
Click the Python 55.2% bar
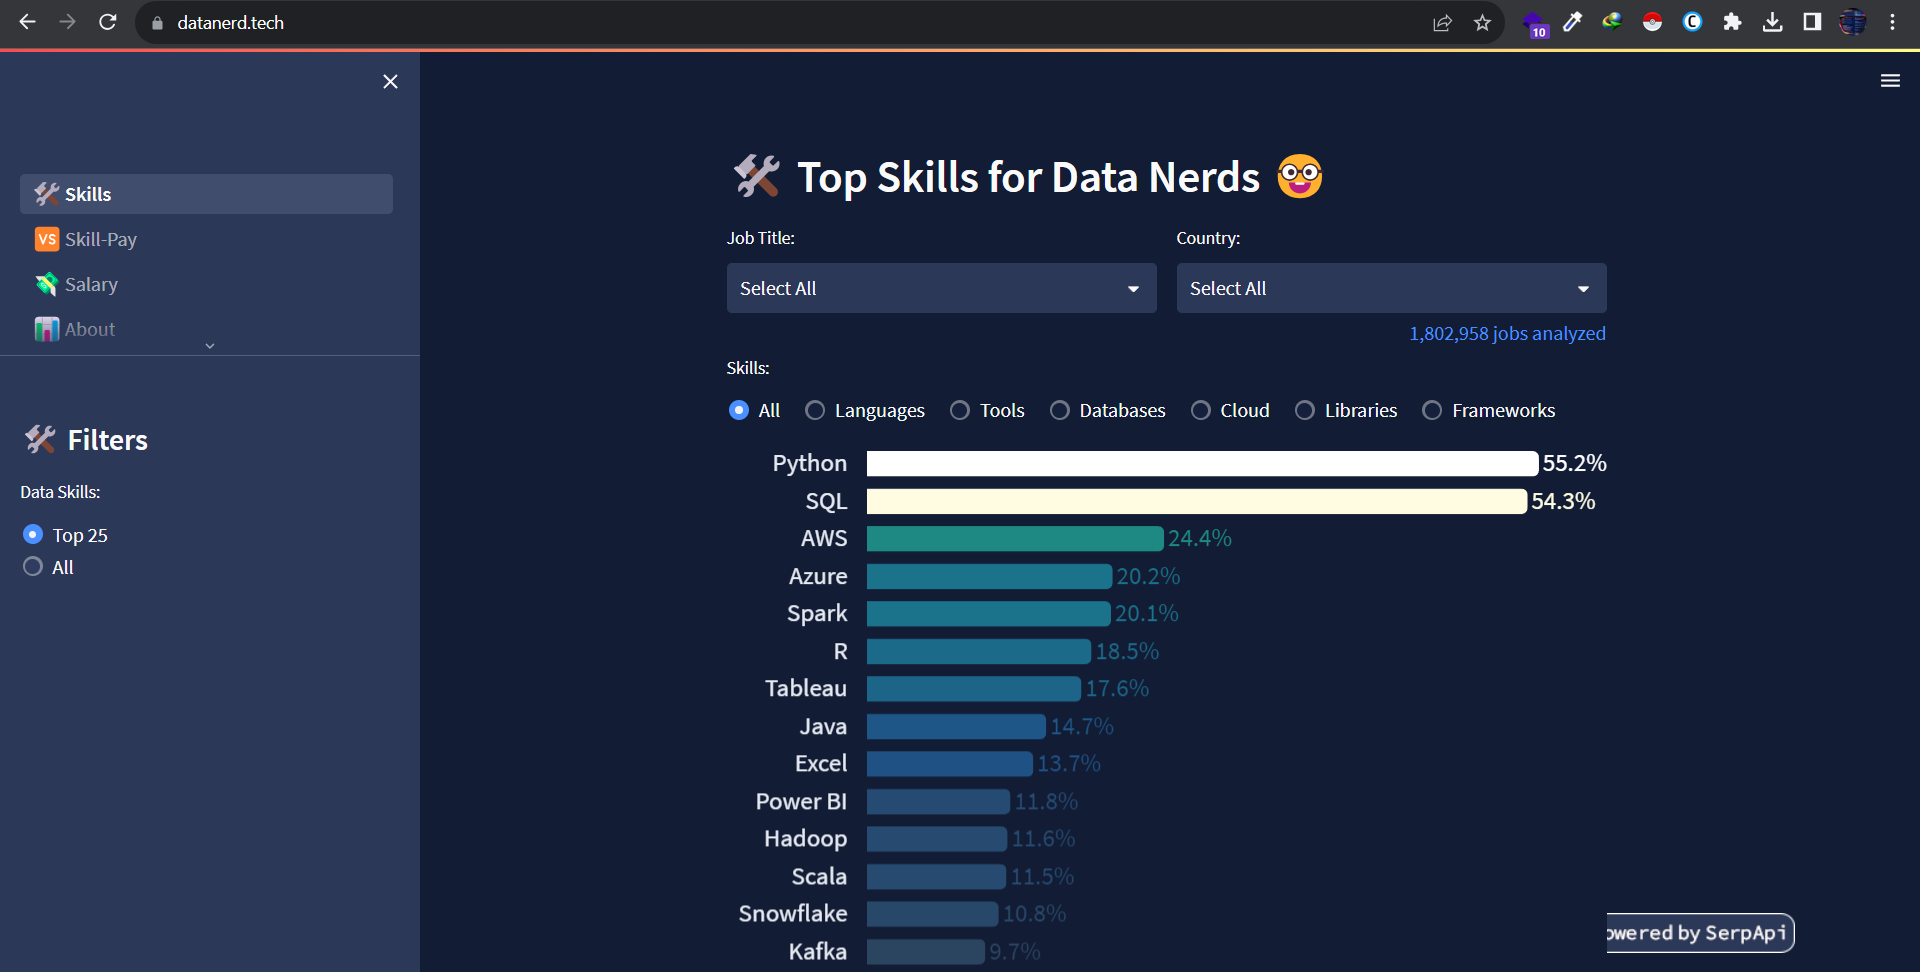[1202, 463]
